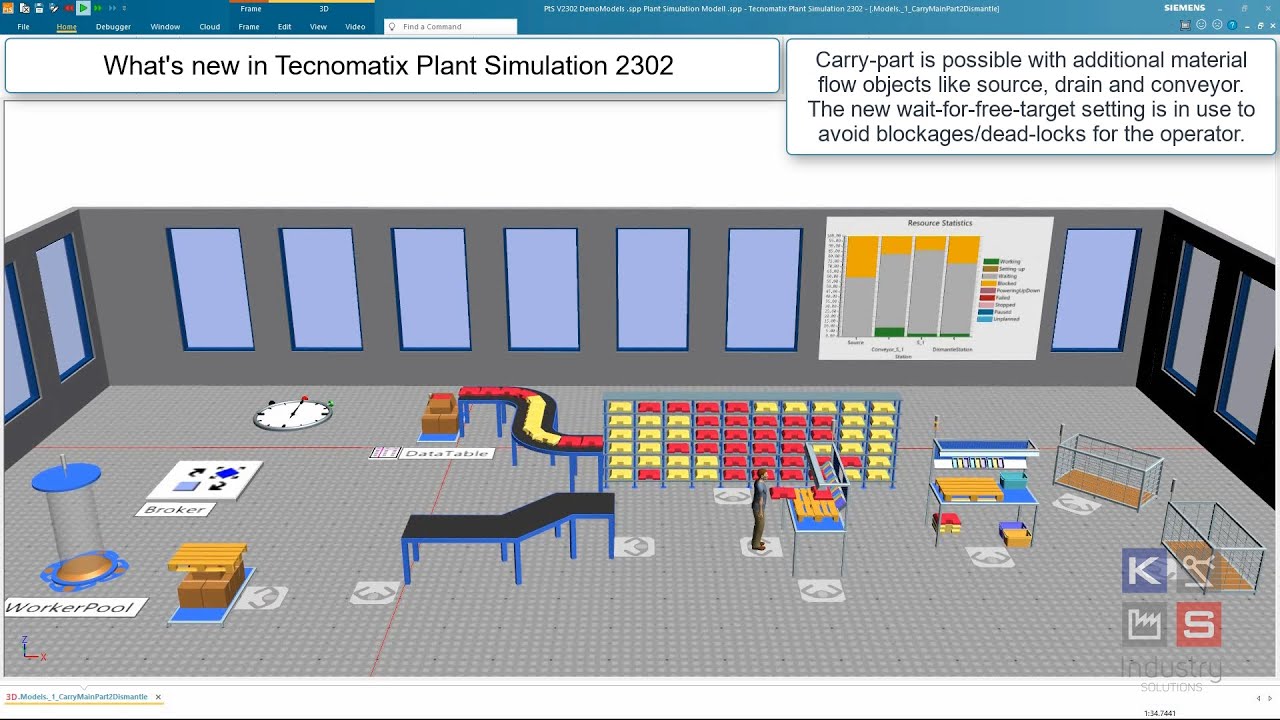
Task: Click the Broker label
Action: (174, 509)
